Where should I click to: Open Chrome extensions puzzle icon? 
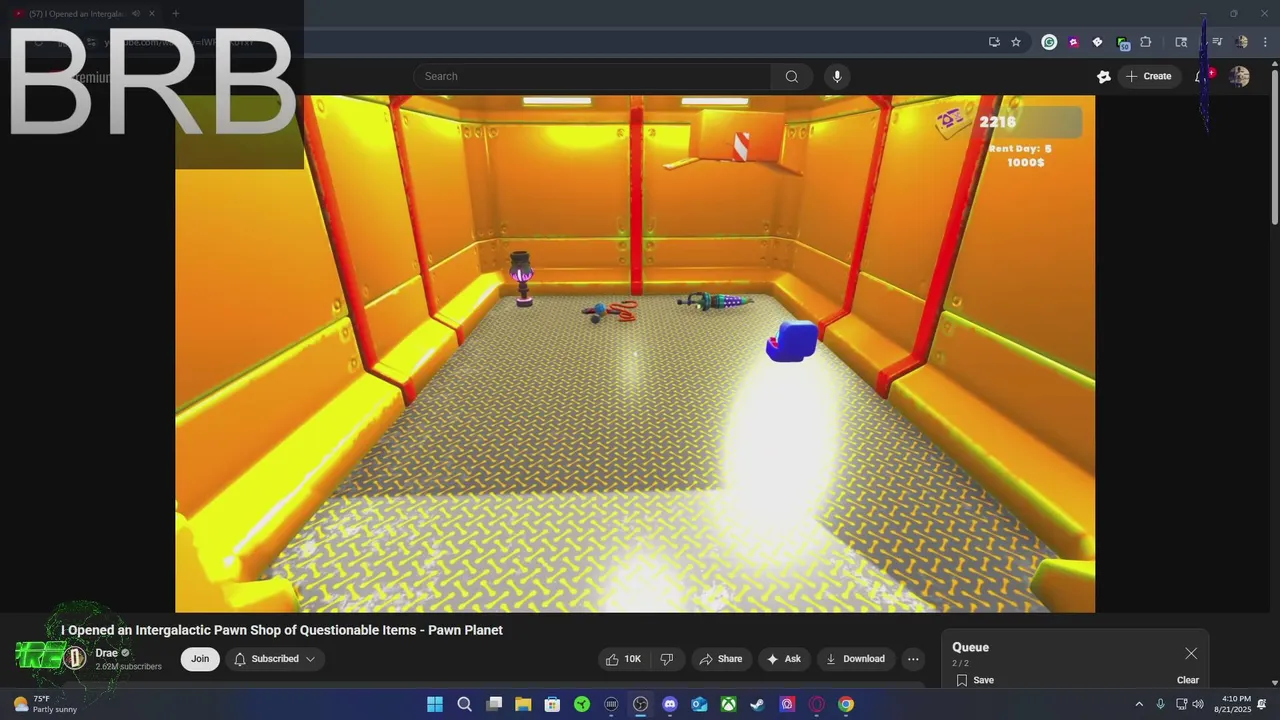coord(1146,42)
